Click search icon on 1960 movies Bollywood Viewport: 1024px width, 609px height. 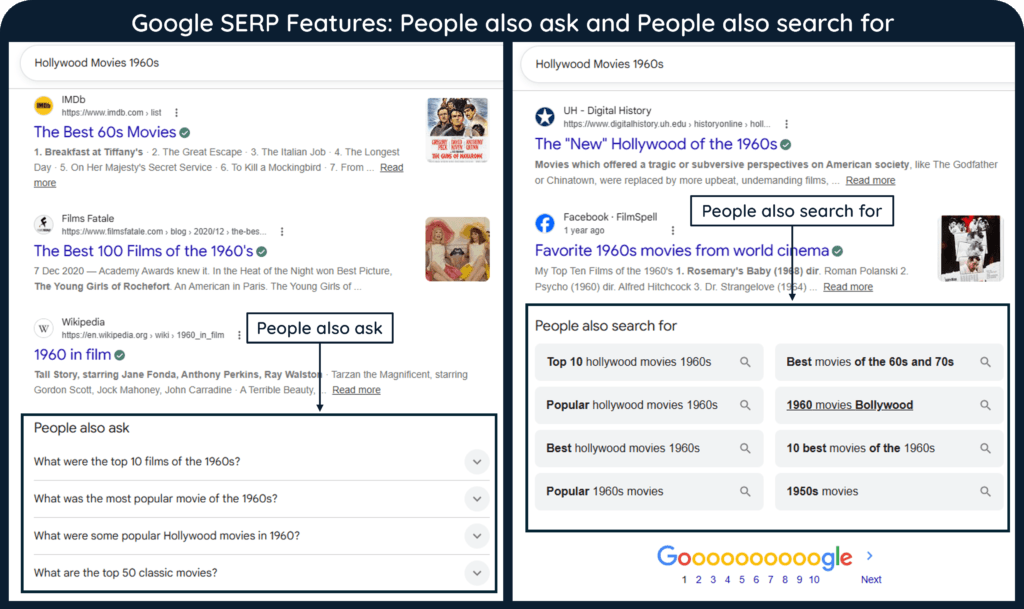point(985,405)
